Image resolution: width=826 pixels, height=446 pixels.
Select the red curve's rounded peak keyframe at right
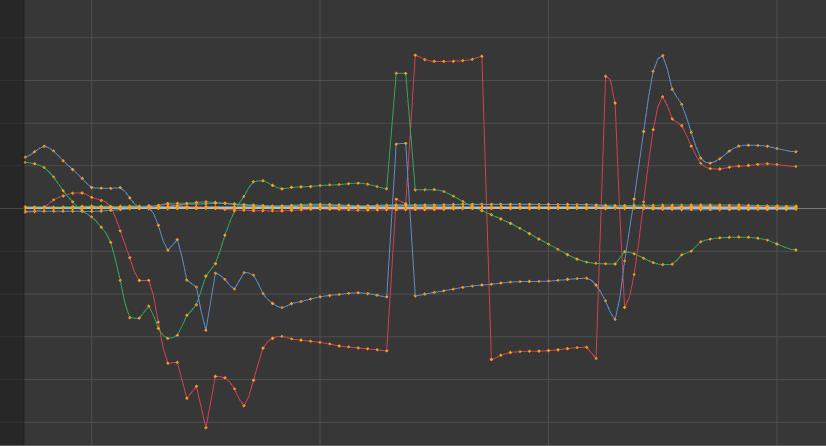pyautogui.click(x=662, y=97)
